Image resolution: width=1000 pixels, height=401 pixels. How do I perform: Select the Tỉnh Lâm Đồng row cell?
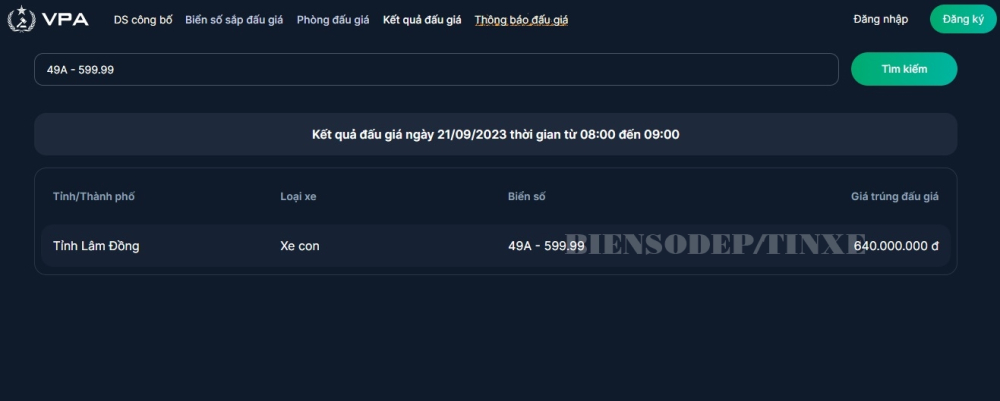pyautogui.click(x=96, y=245)
